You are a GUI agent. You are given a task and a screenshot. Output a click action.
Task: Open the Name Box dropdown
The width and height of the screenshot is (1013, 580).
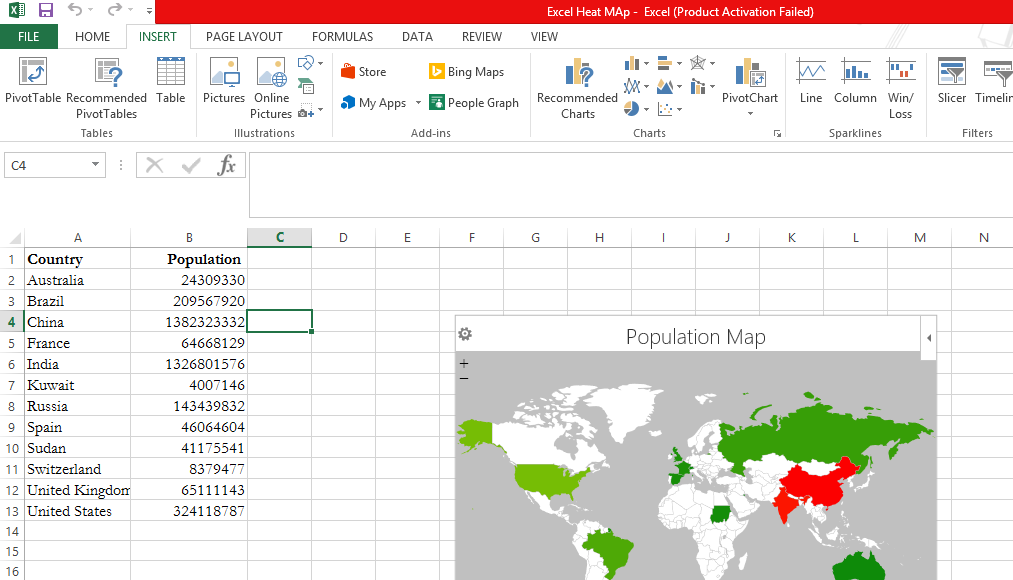[x=95, y=165]
